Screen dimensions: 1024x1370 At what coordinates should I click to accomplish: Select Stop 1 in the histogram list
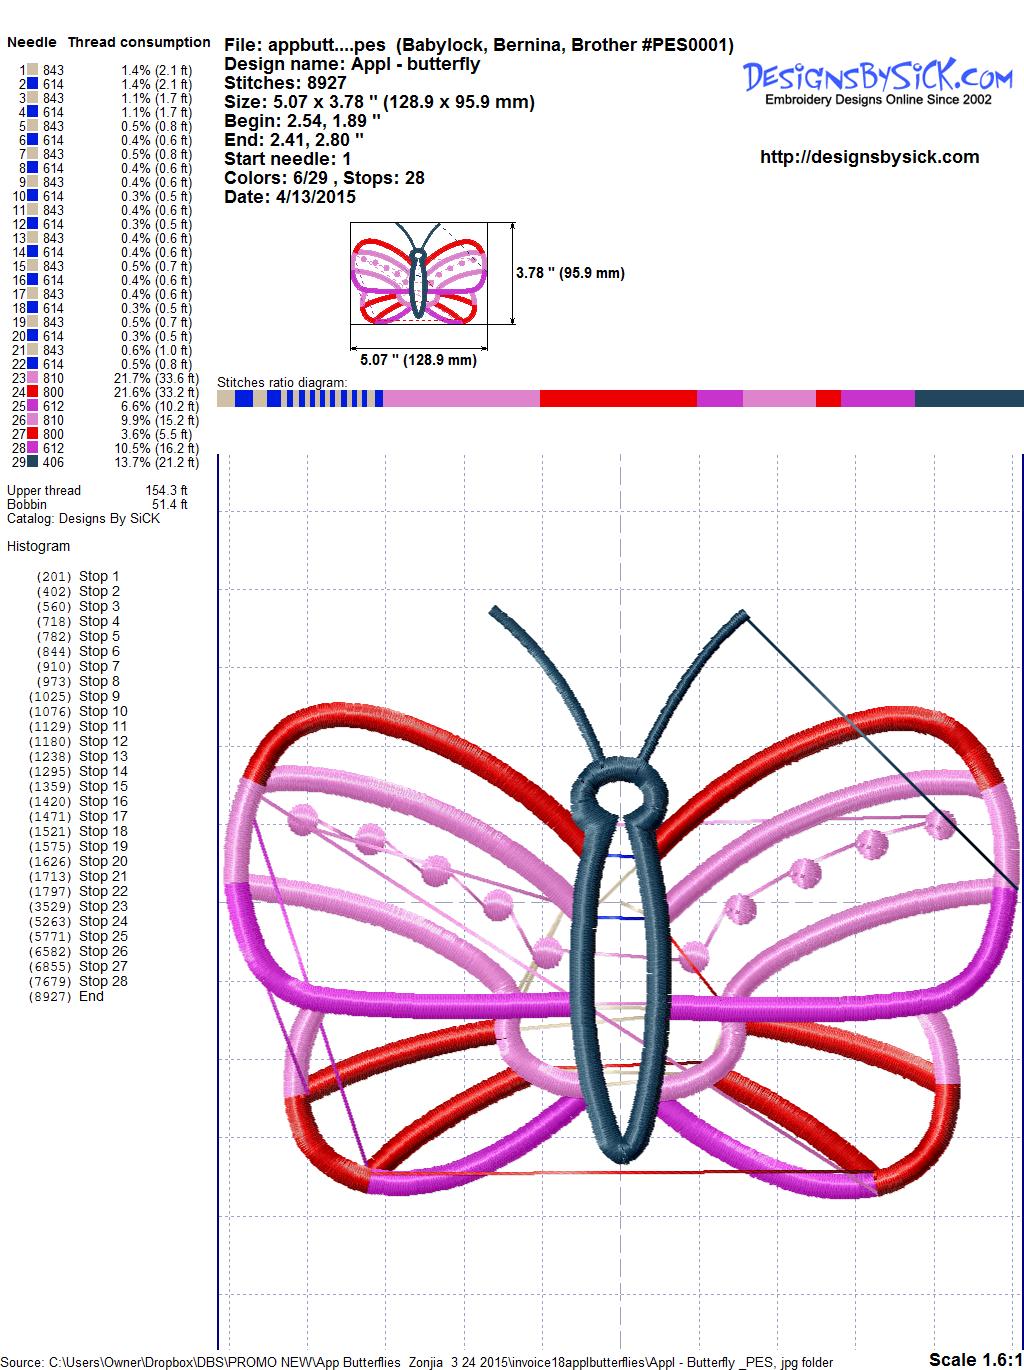99,576
